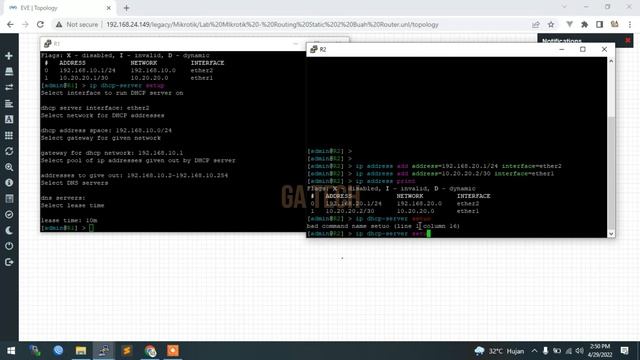Click the R2 terminal vertical scrollbar thumb

[x=611, y=173]
